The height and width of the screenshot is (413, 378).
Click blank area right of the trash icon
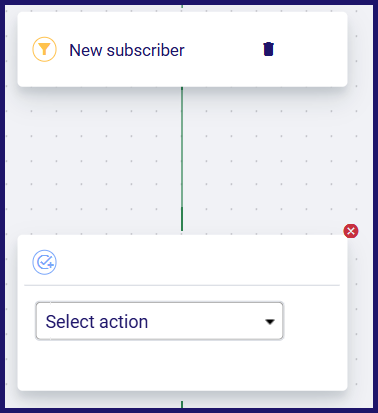pos(310,49)
